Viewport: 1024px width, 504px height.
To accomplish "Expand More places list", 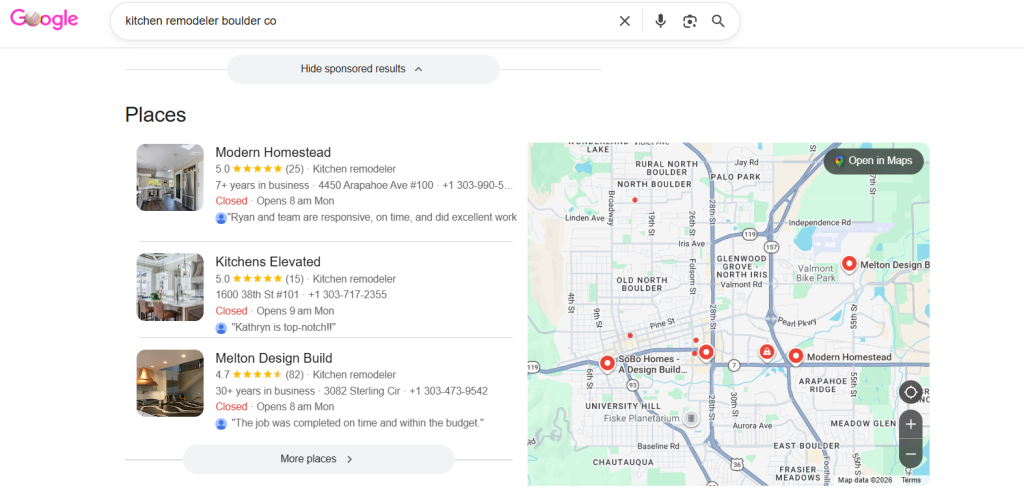I will coord(318,459).
